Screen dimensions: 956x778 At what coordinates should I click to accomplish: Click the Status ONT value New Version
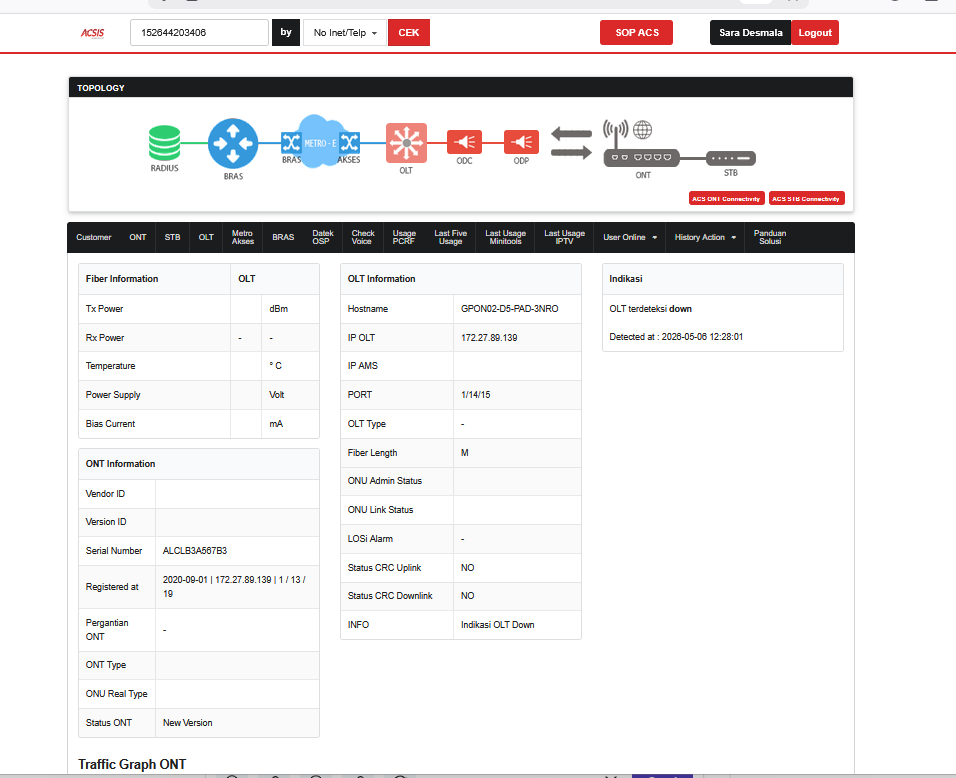[187, 723]
